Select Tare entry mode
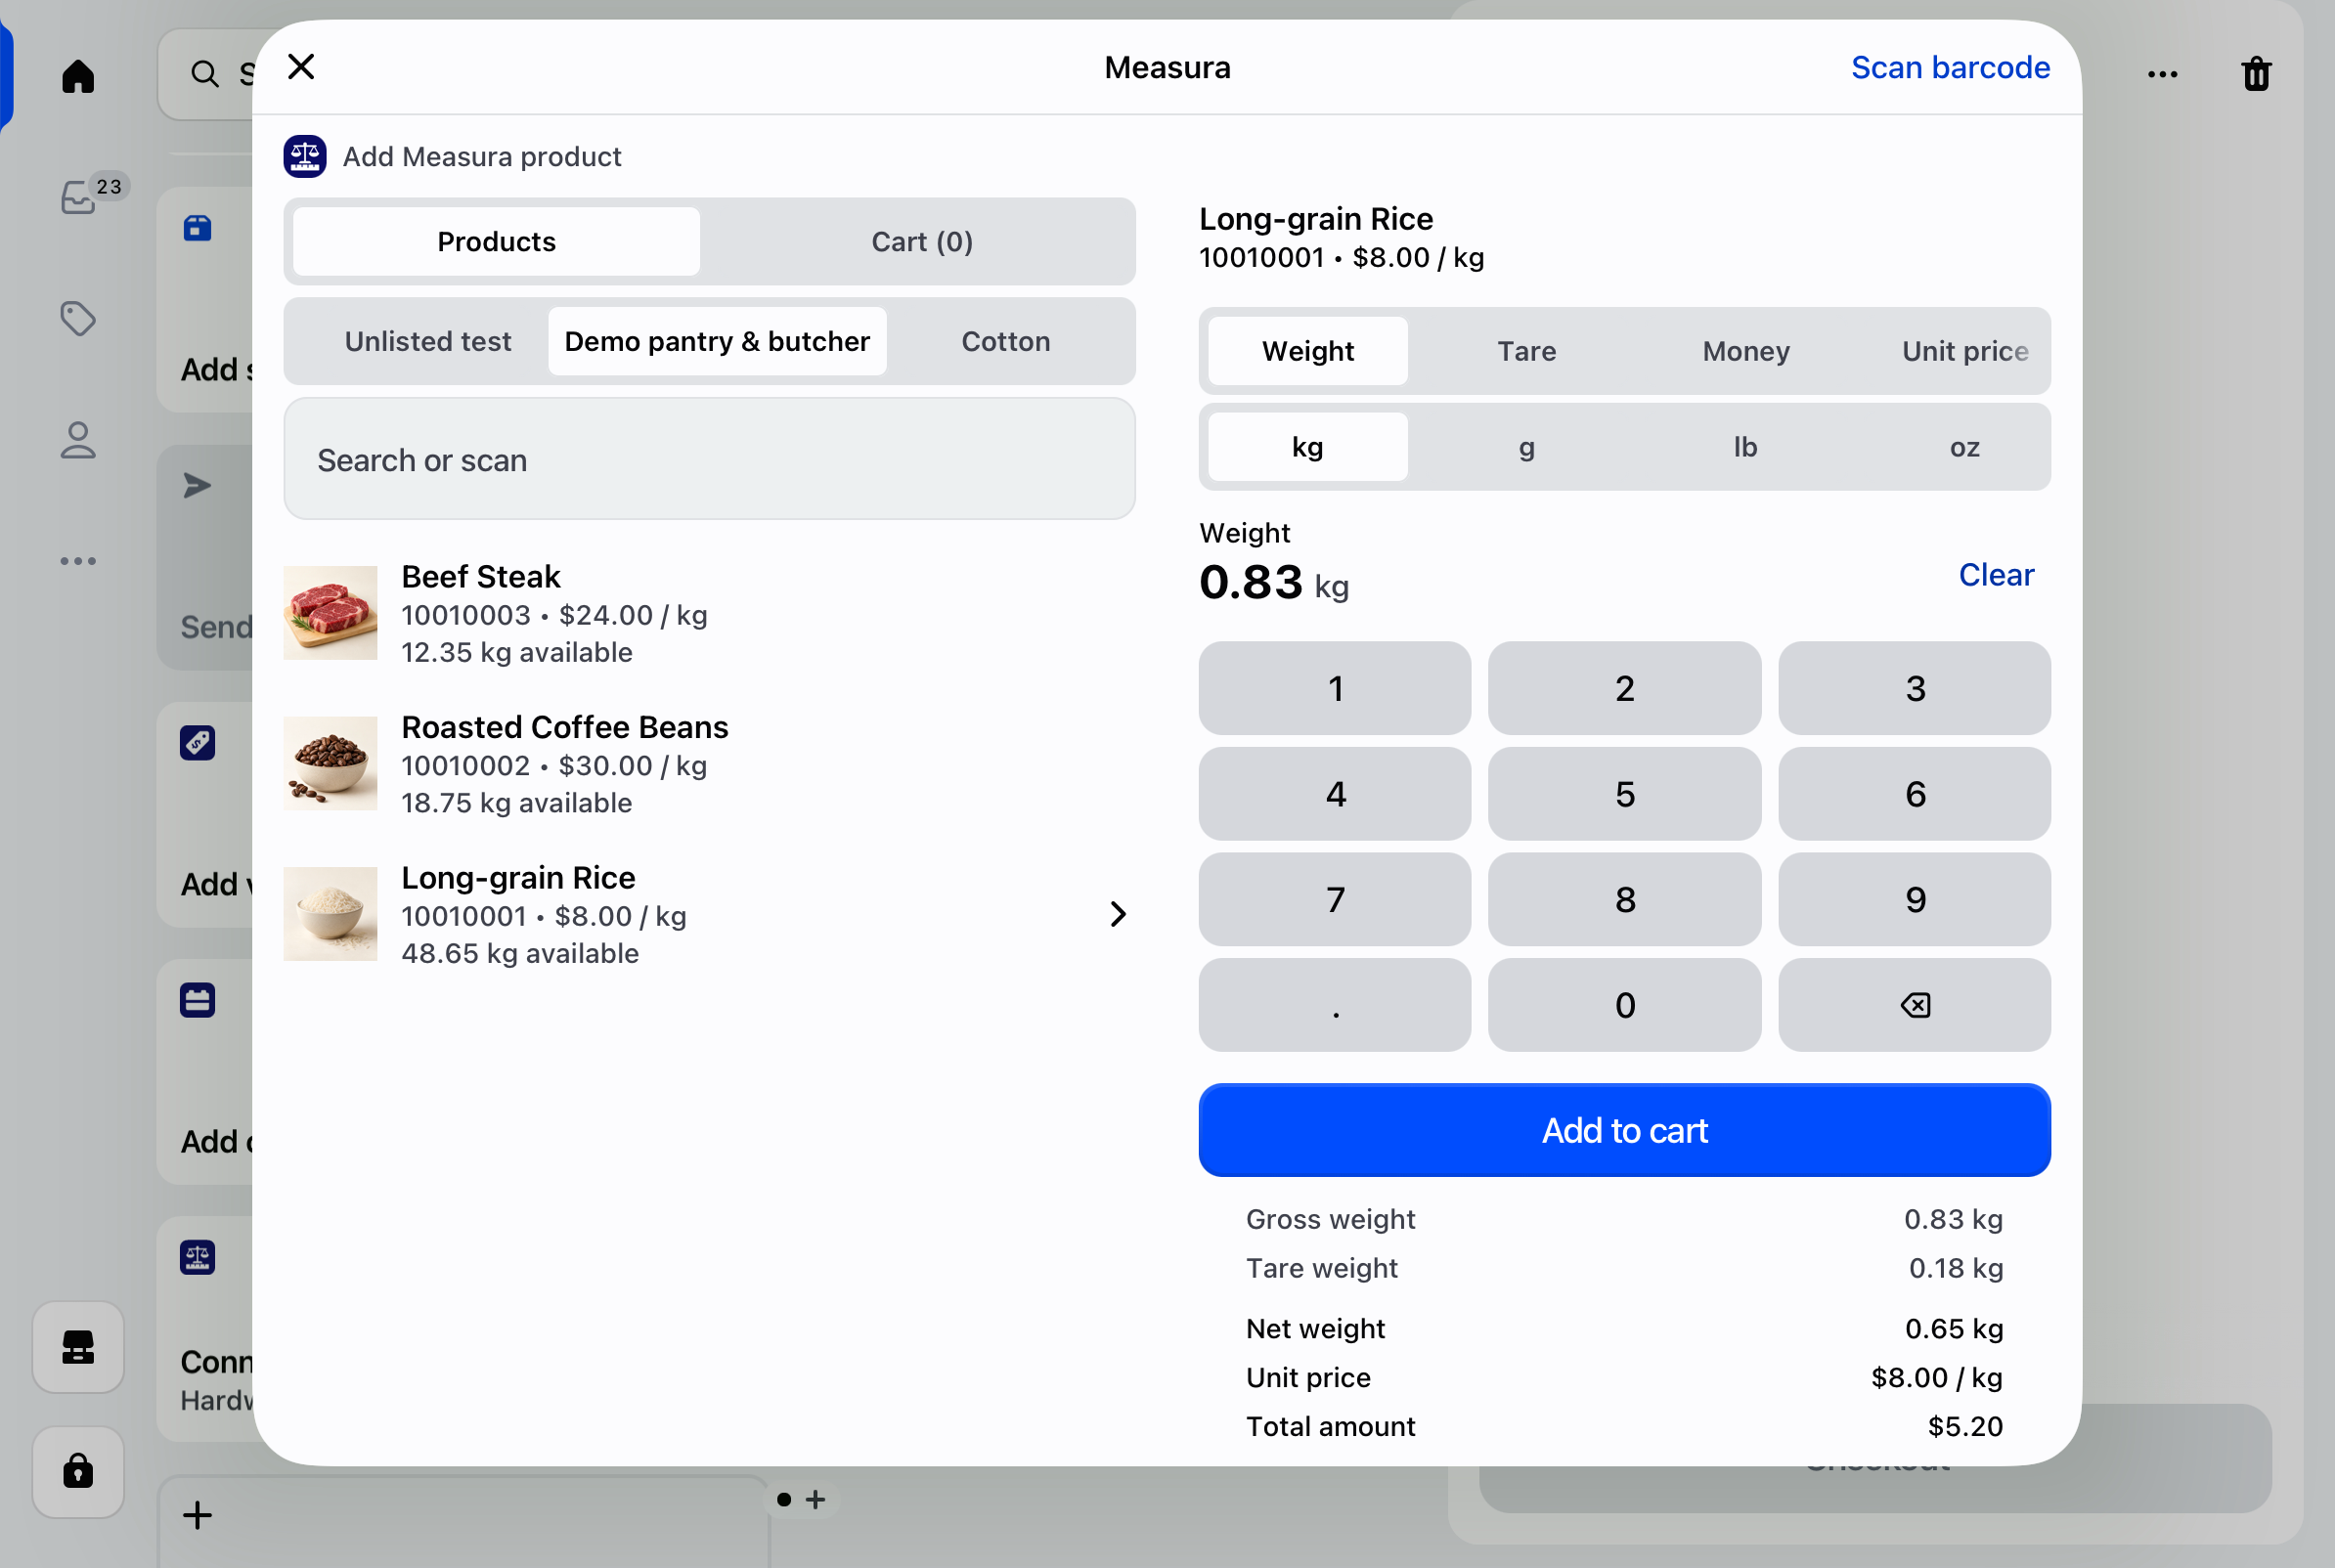The height and width of the screenshot is (1568, 2335). click(1526, 351)
